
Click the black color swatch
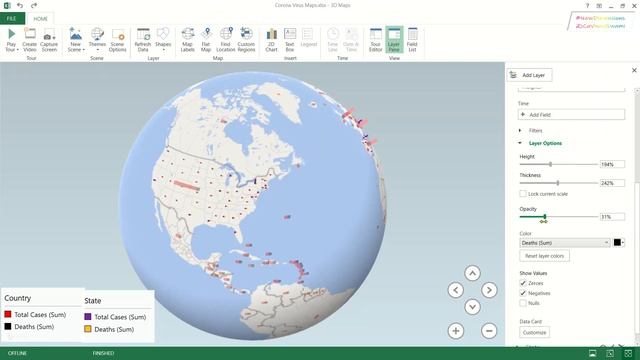click(x=617, y=242)
